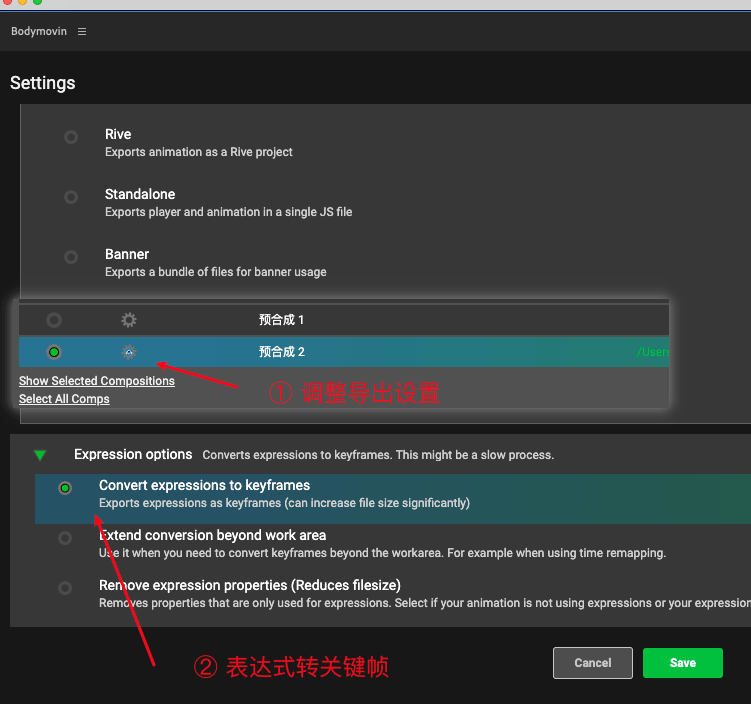Open the Bodymovin panel hamburger menu
Viewport: 751px width, 704px height.
coord(82,31)
